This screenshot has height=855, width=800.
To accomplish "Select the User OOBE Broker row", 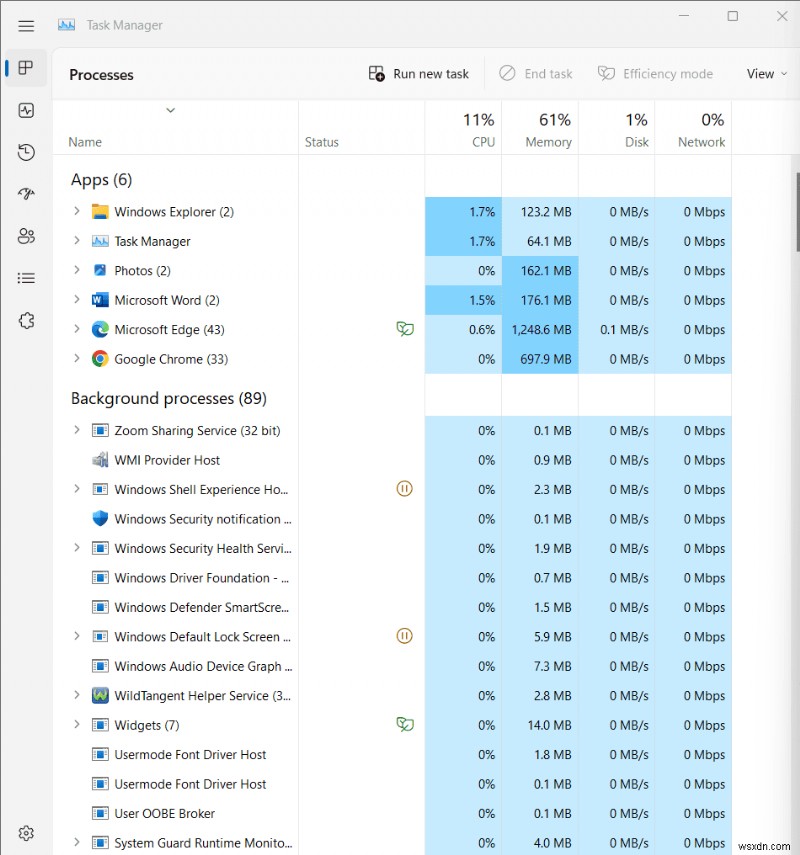I will tap(393, 813).
